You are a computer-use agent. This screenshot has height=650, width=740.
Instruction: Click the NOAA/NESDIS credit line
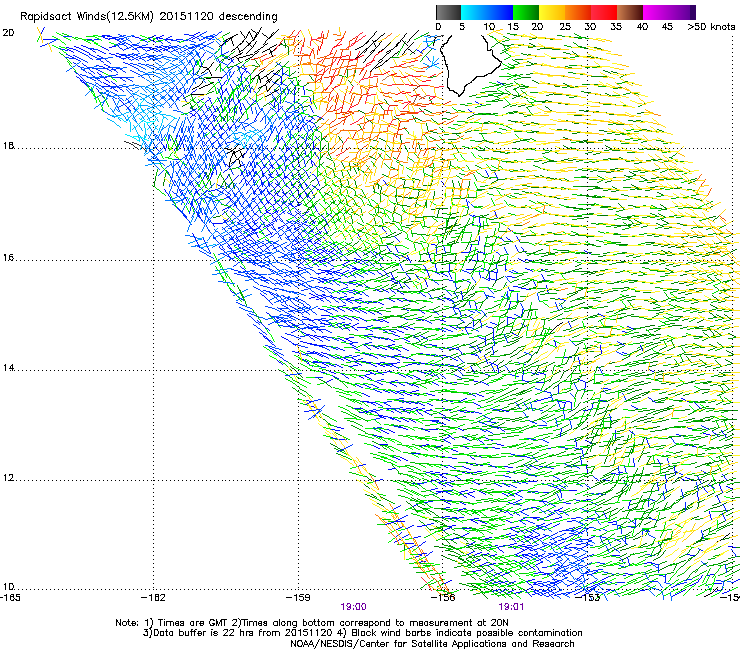click(x=432, y=644)
